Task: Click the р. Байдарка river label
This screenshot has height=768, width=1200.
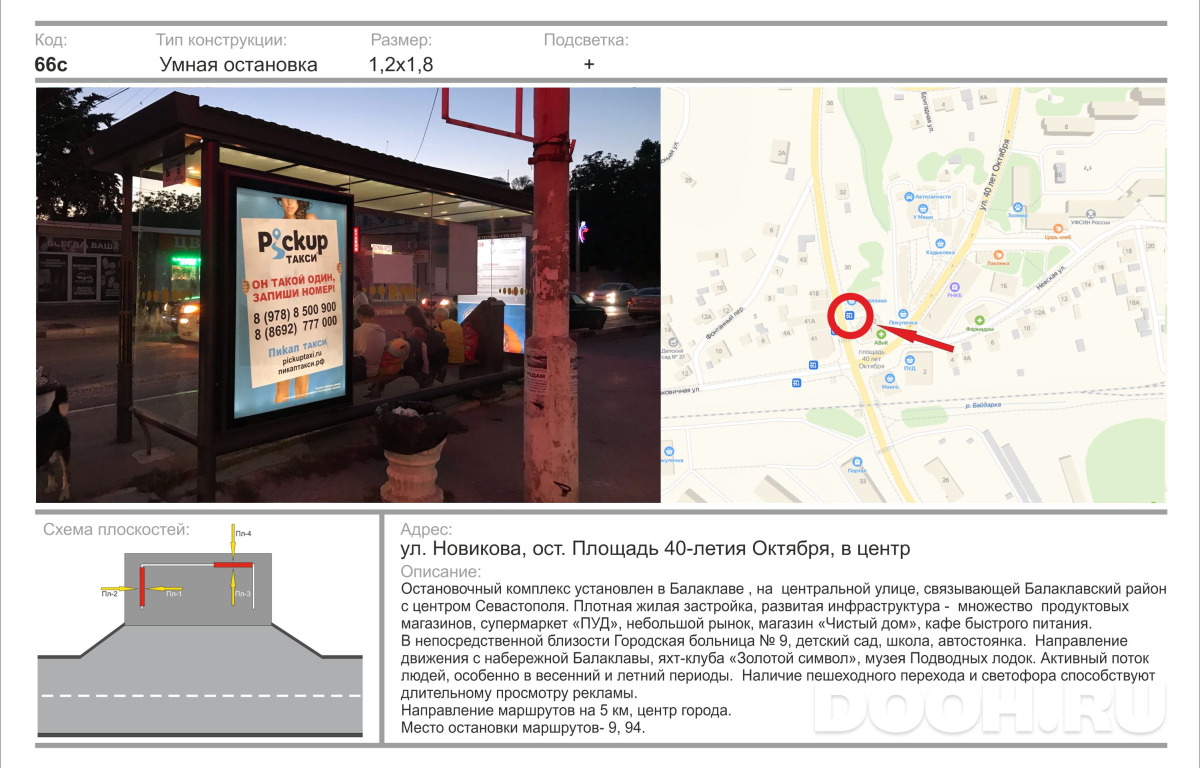Action: click(983, 405)
